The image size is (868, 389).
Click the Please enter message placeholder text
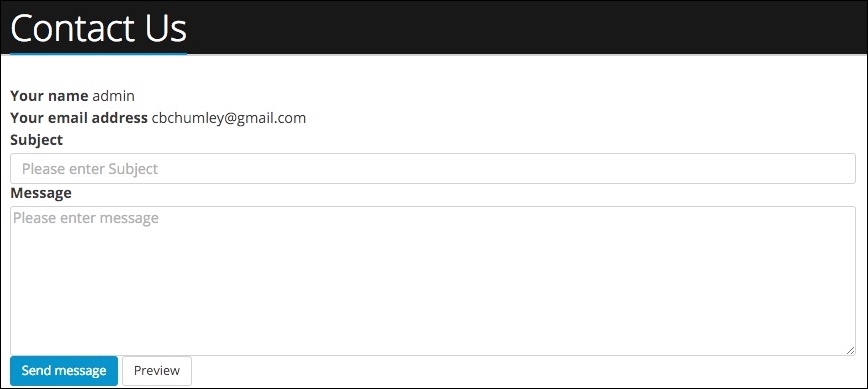coord(86,218)
